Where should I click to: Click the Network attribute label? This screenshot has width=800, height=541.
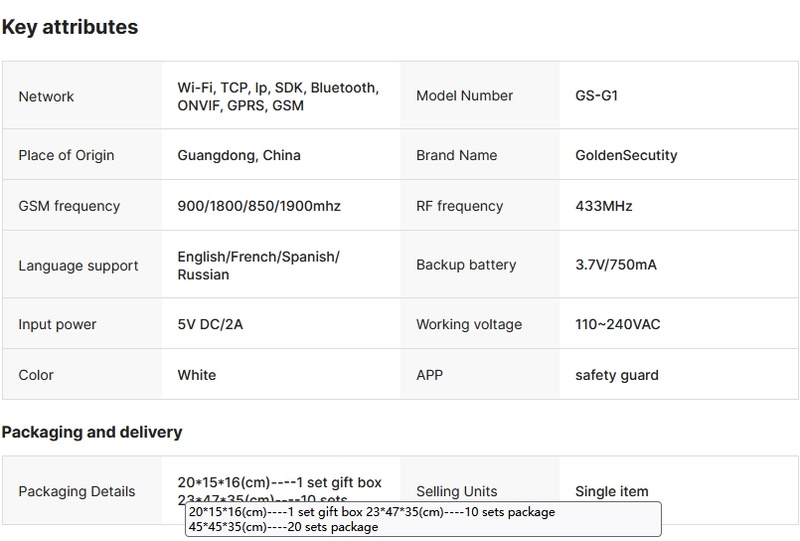pyautogui.click(x=46, y=97)
